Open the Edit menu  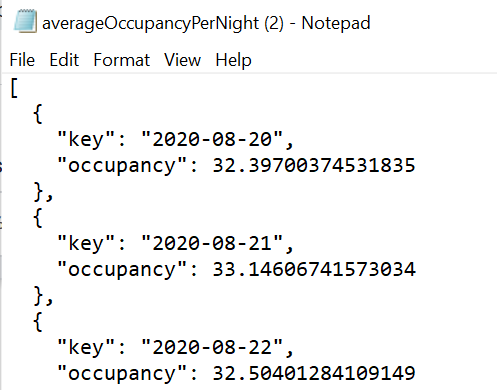click(64, 60)
